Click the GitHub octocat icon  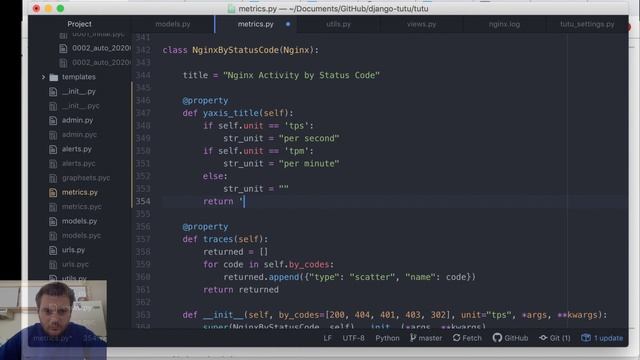pyautogui.click(x=497, y=338)
